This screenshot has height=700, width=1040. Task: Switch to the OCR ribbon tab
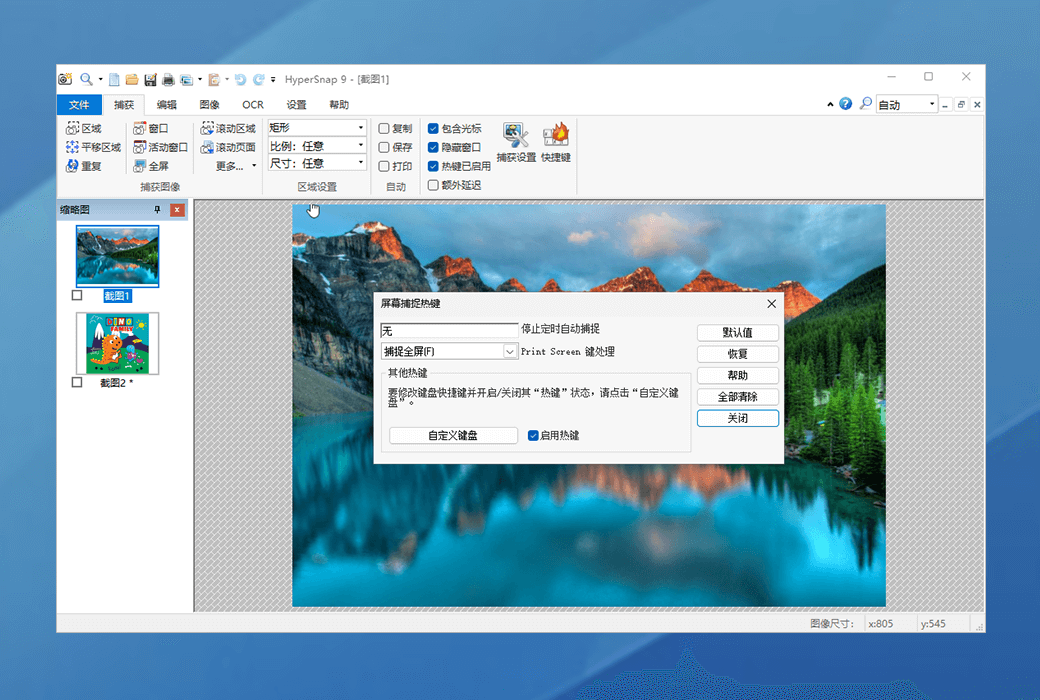pyautogui.click(x=253, y=105)
